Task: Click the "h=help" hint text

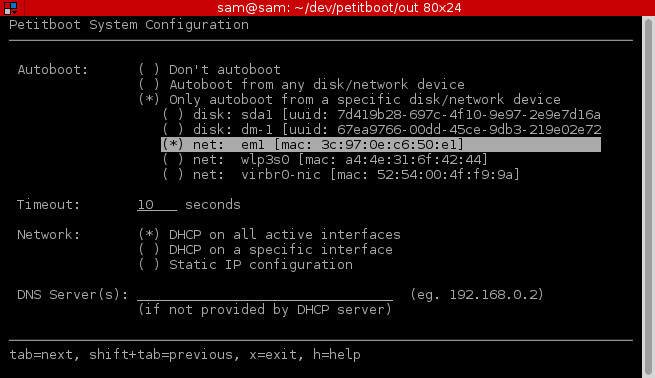Action: click(337, 355)
